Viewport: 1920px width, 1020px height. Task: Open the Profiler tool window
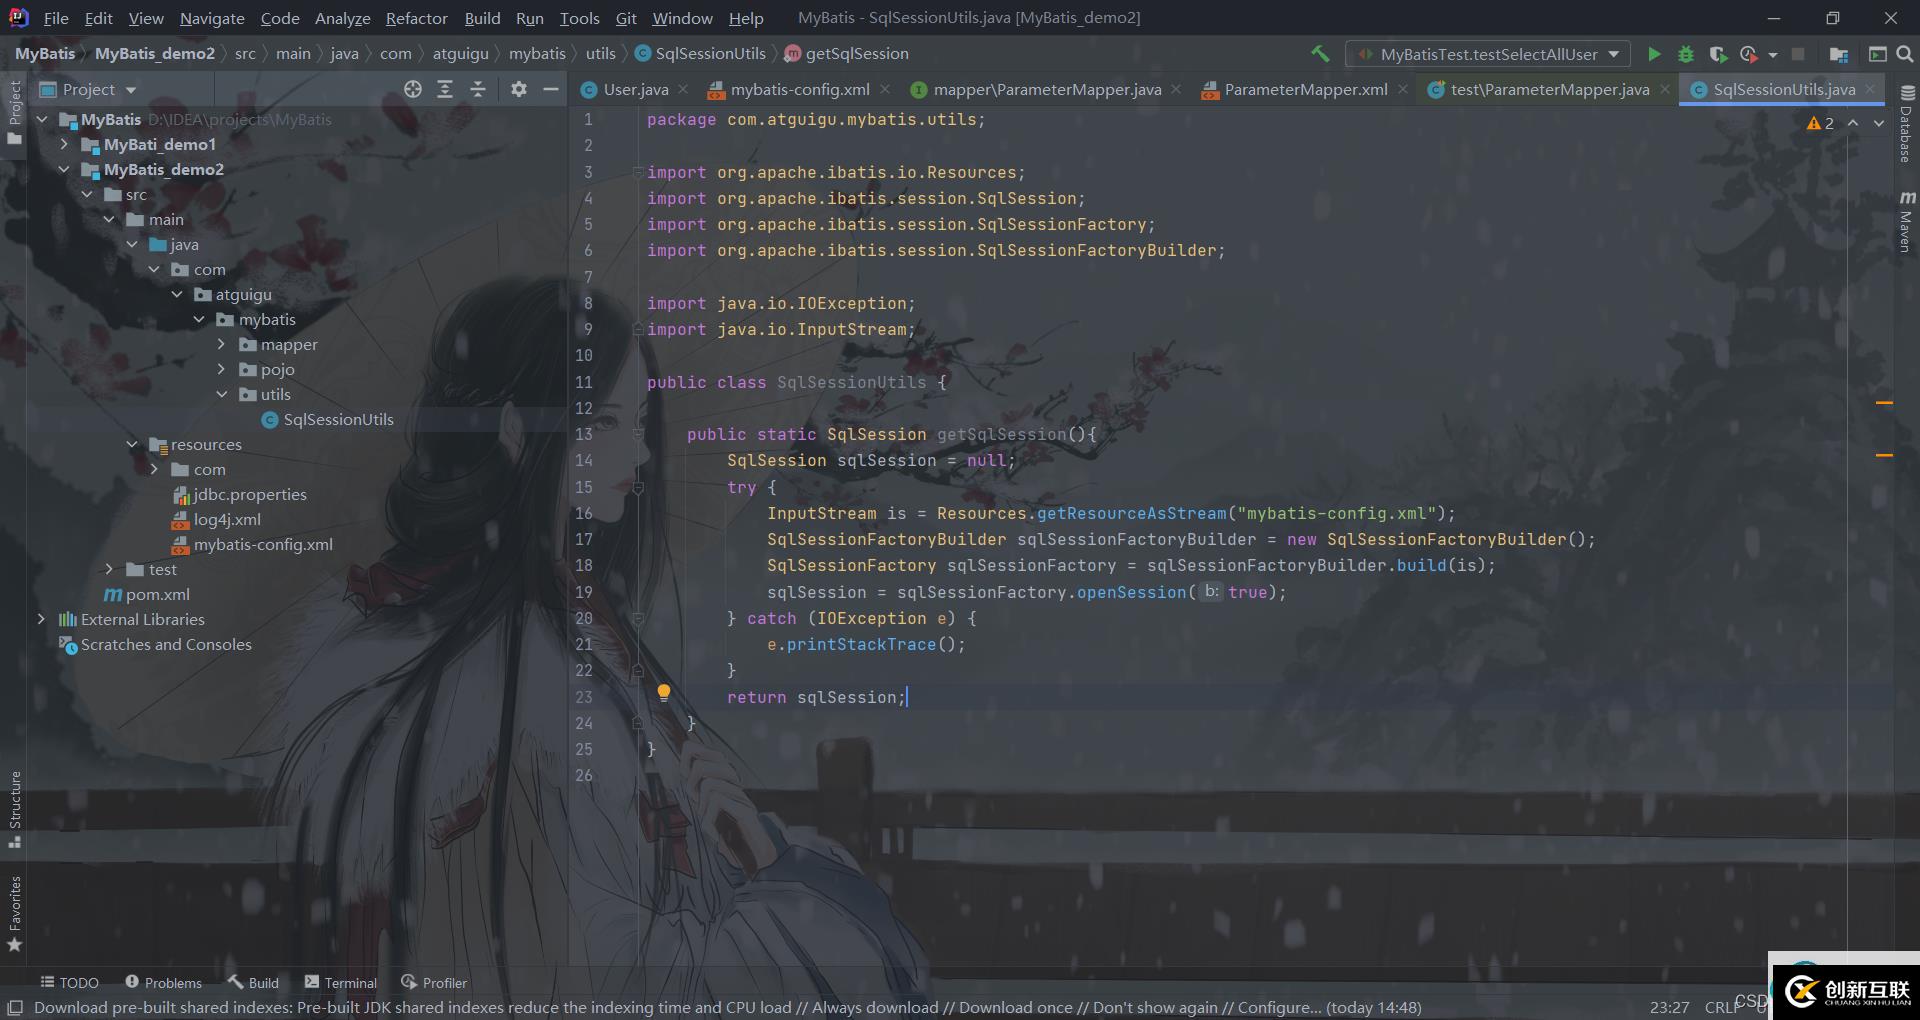coord(434,982)
